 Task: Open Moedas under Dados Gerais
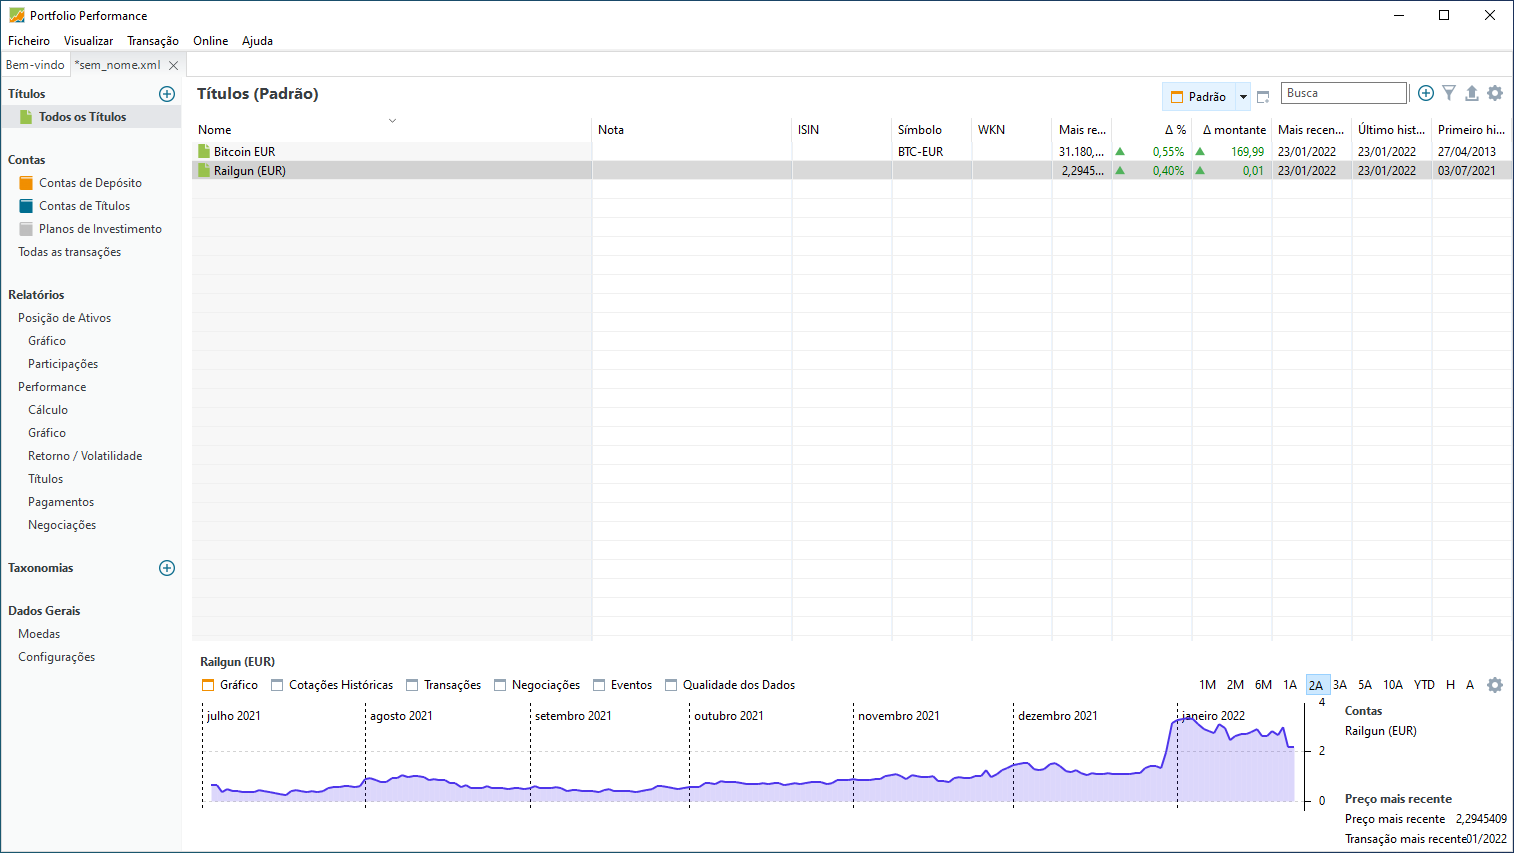click(x=39, y=634)
